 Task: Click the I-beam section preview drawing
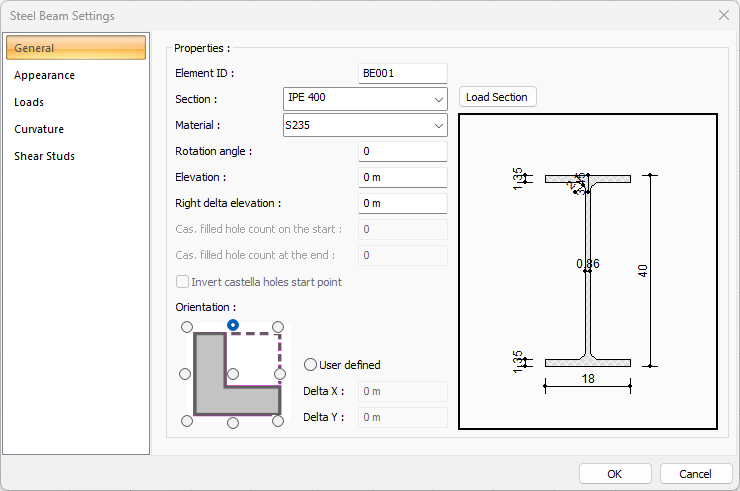click(x=588, y=271)
